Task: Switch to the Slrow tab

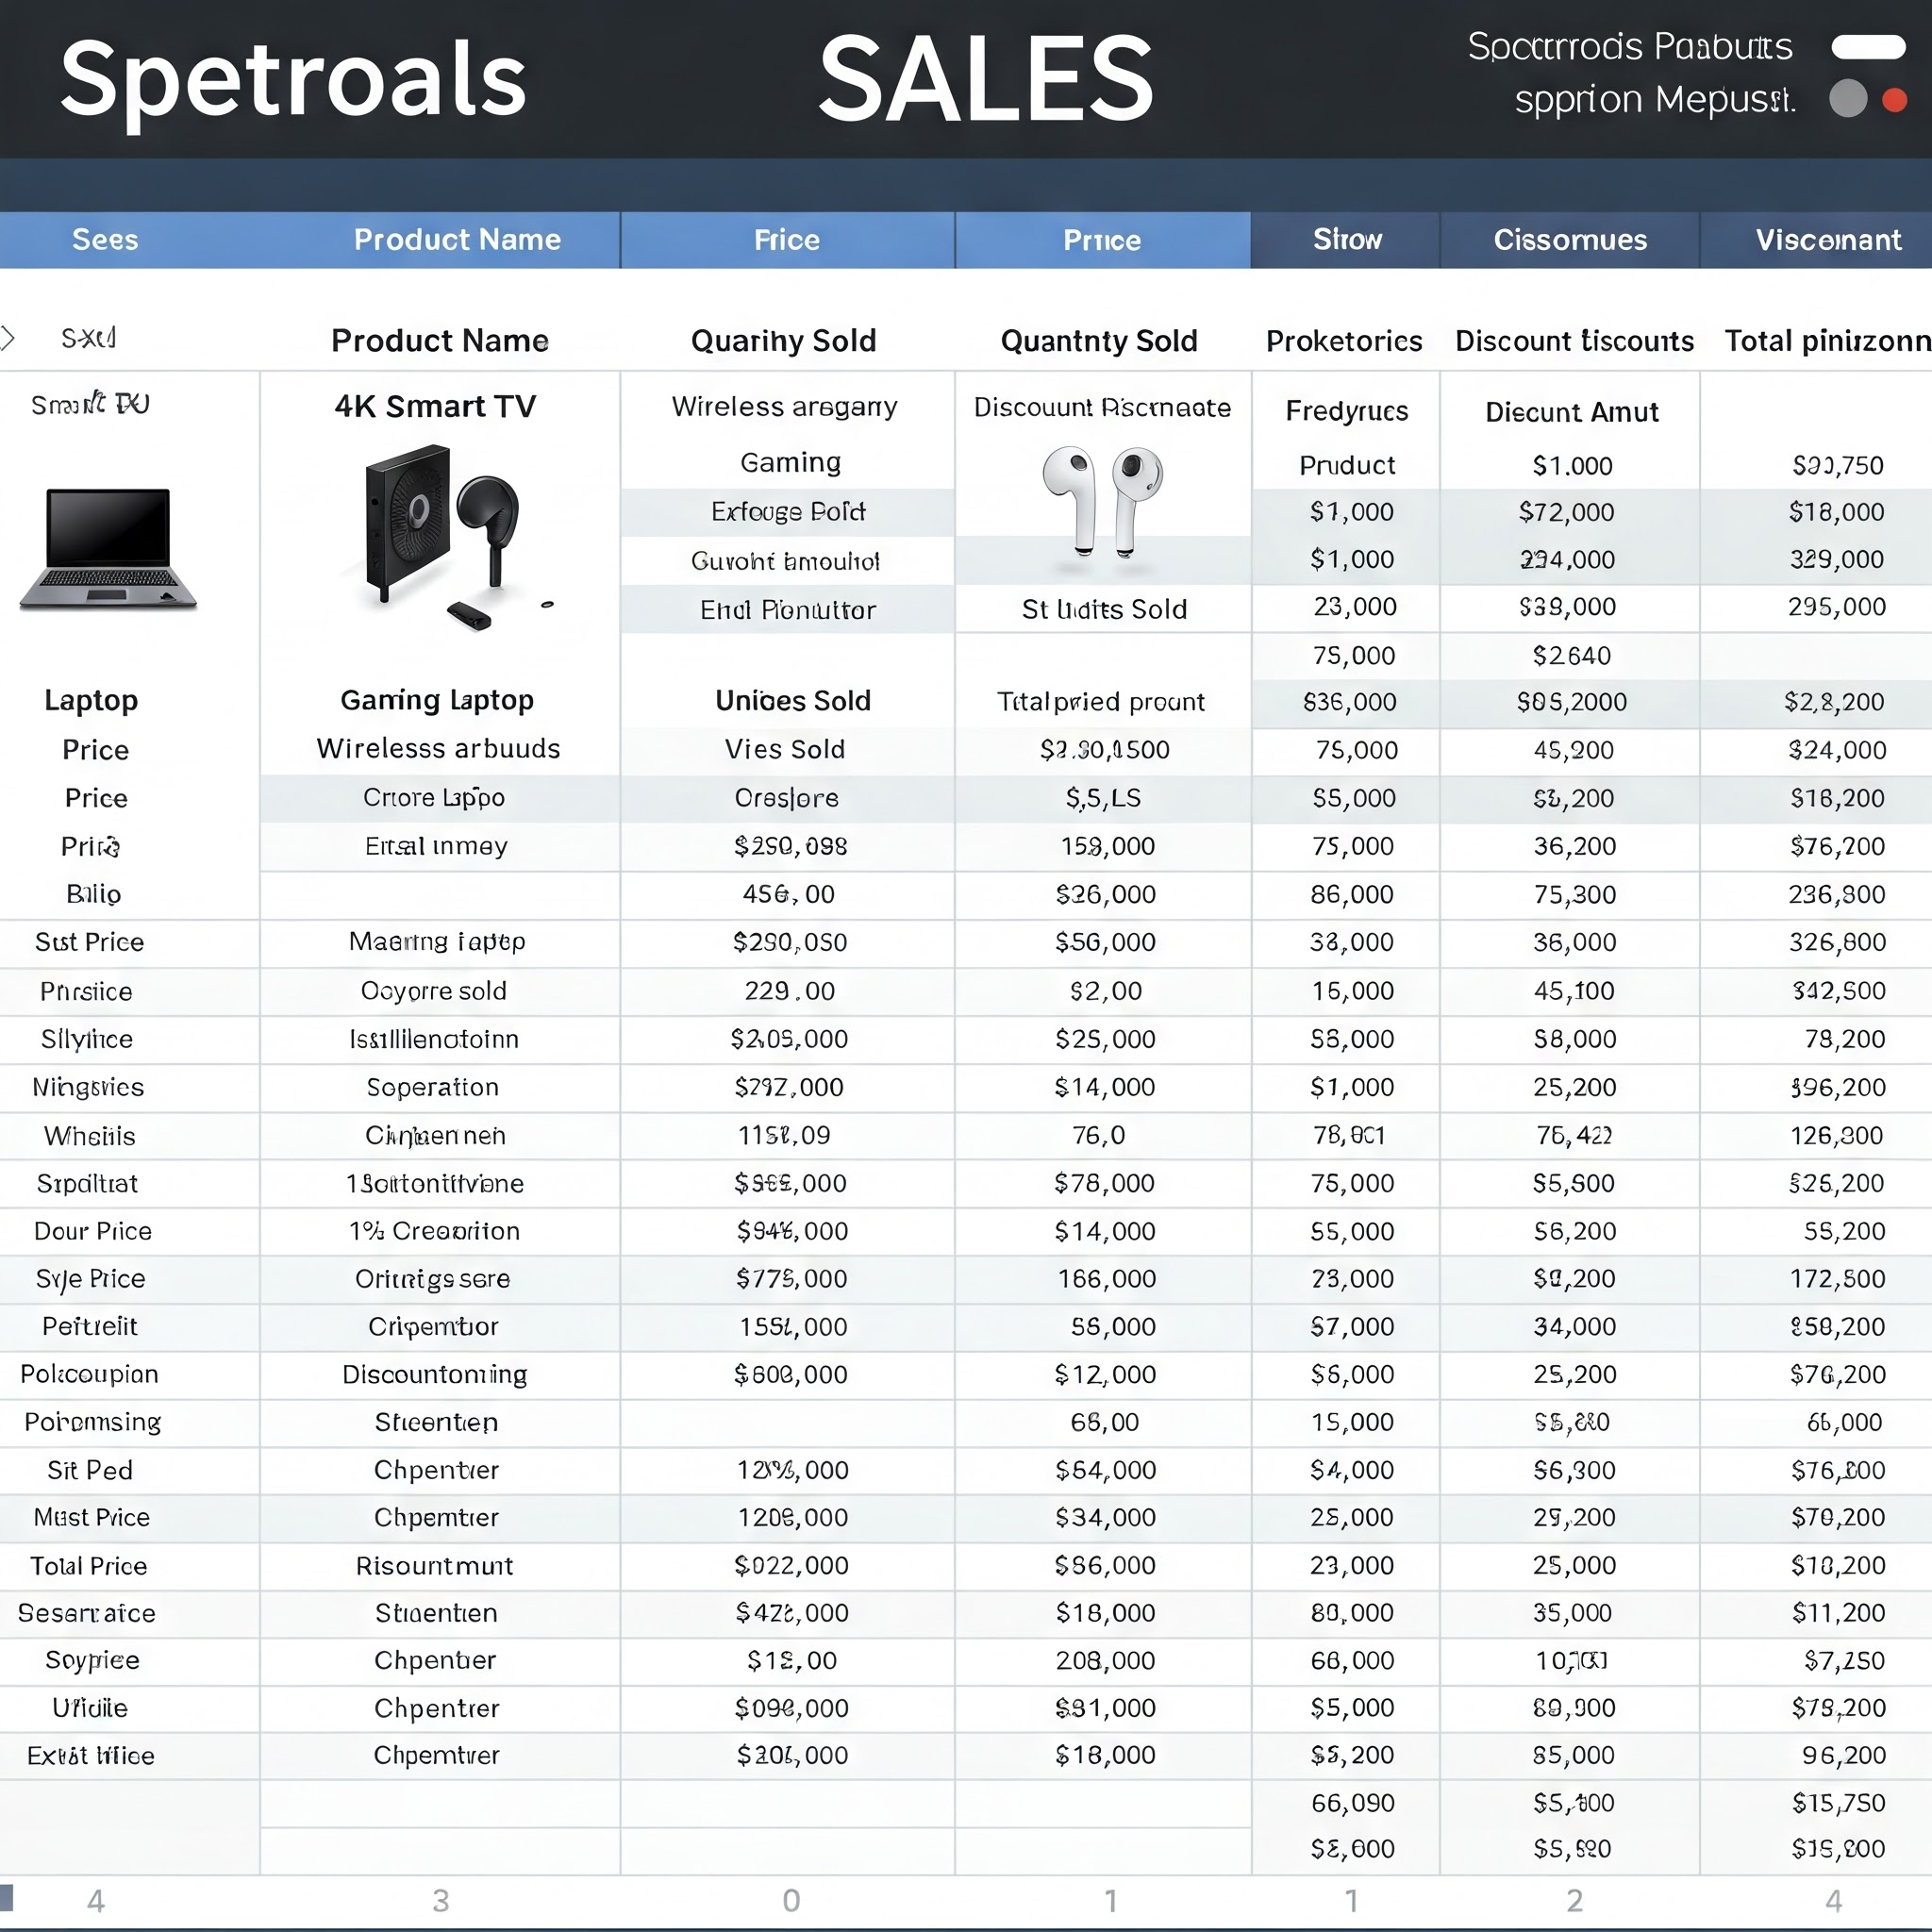Action: (1346, 240)
